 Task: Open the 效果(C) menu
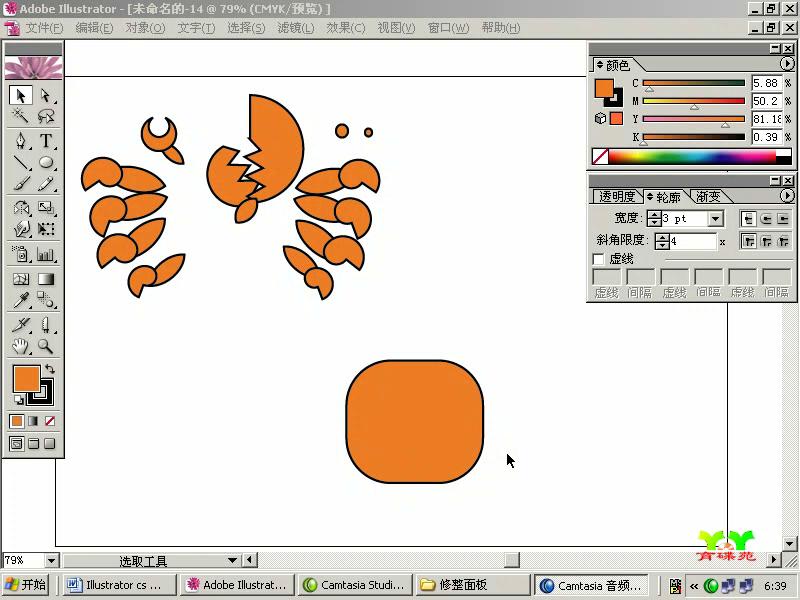point(346,28)
